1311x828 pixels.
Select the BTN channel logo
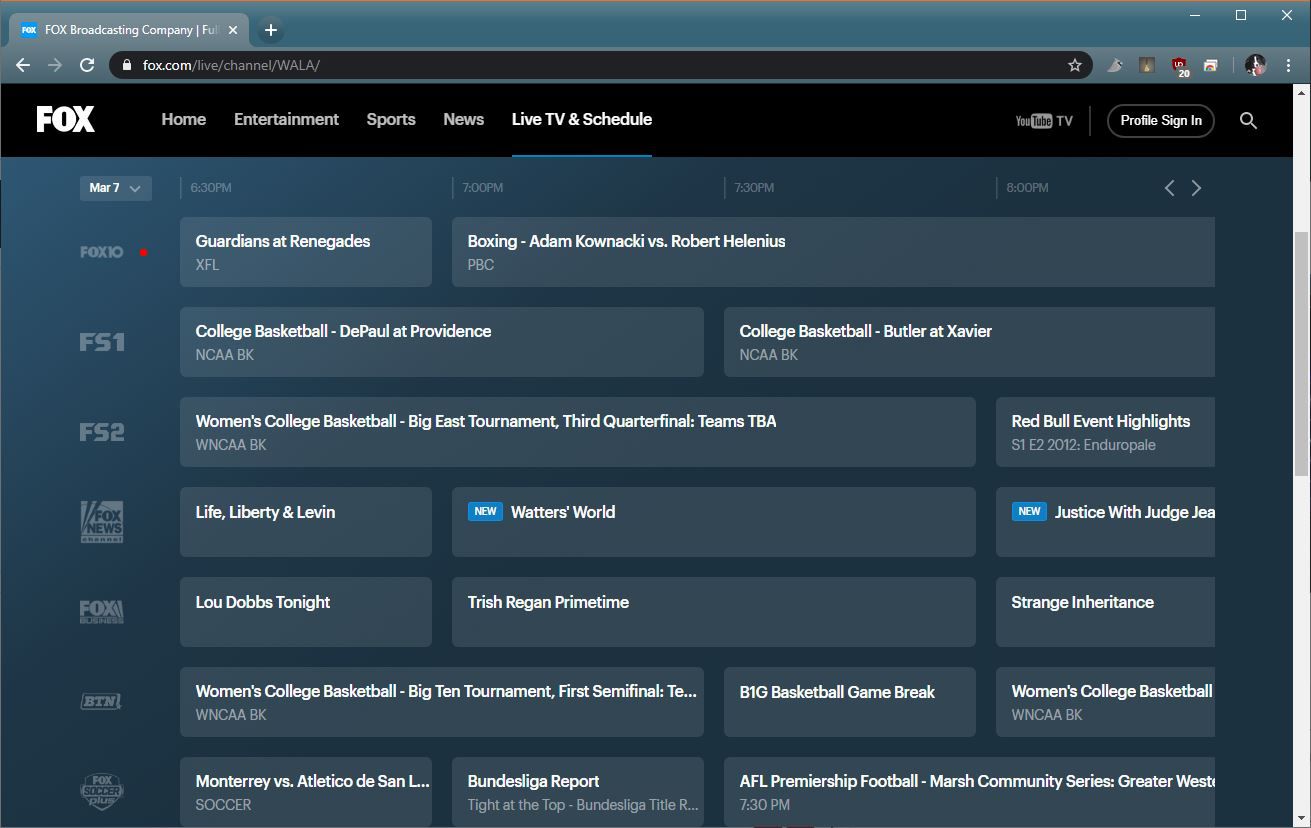101,702
